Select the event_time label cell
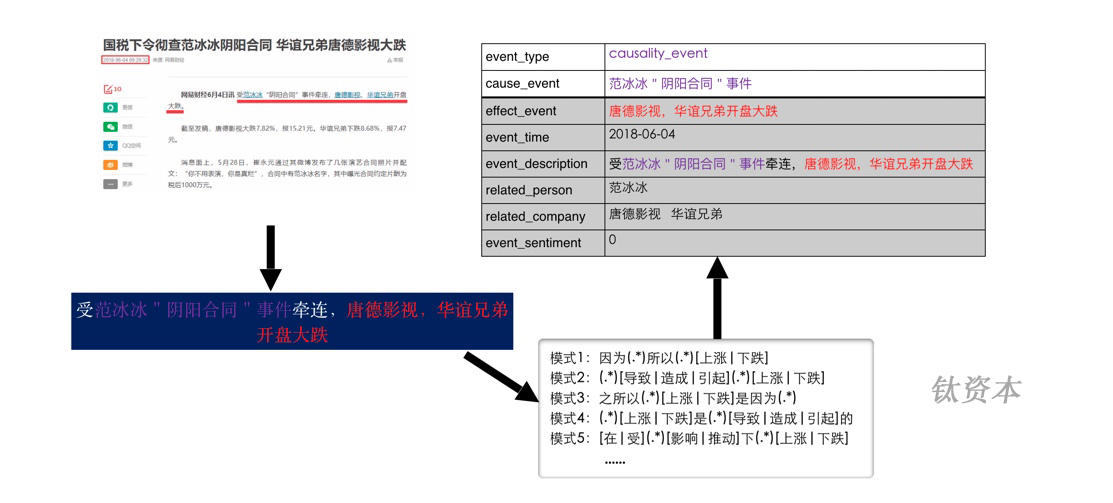 [x=542, y=137]
